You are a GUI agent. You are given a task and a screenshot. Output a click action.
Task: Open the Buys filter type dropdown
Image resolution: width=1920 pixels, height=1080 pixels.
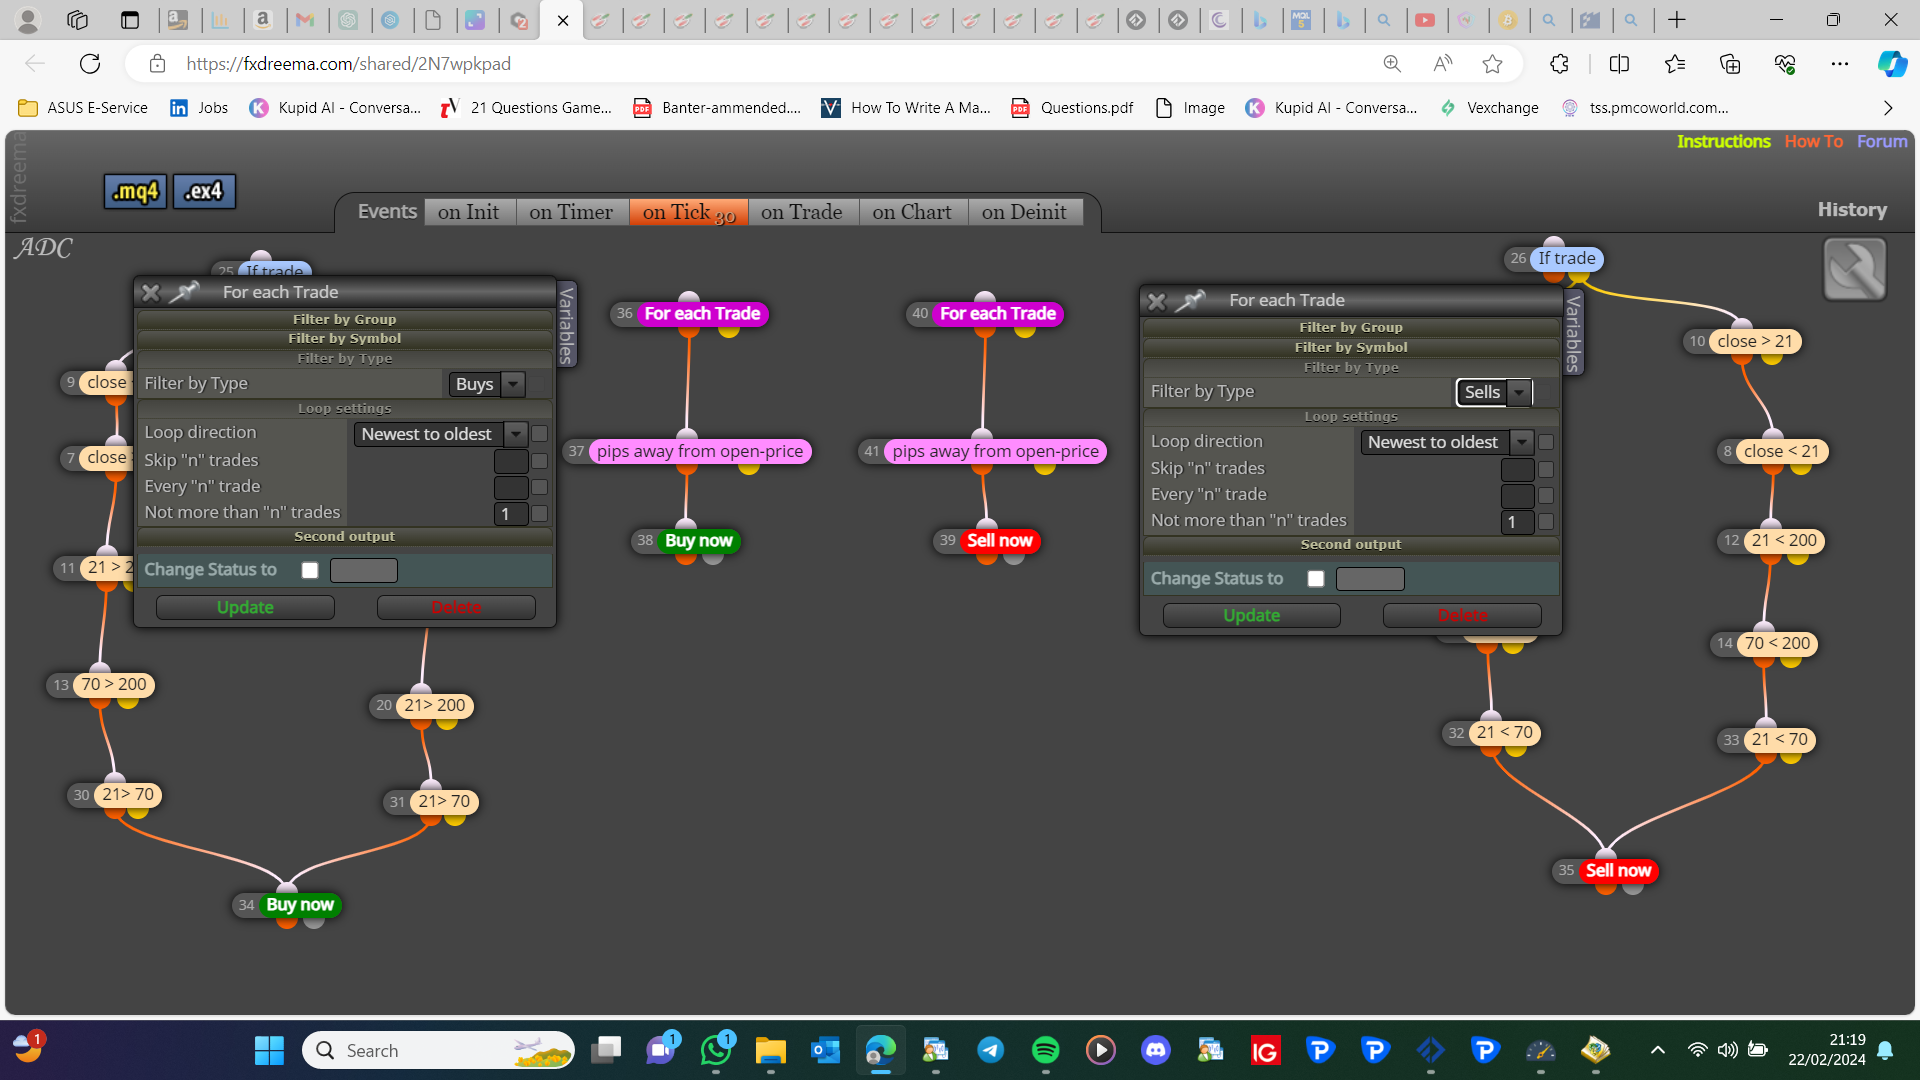pos(487,384)
